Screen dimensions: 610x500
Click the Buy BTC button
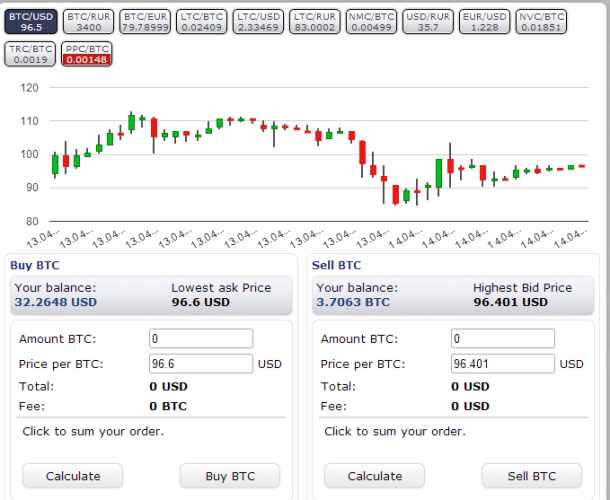(x=230, y=476)
